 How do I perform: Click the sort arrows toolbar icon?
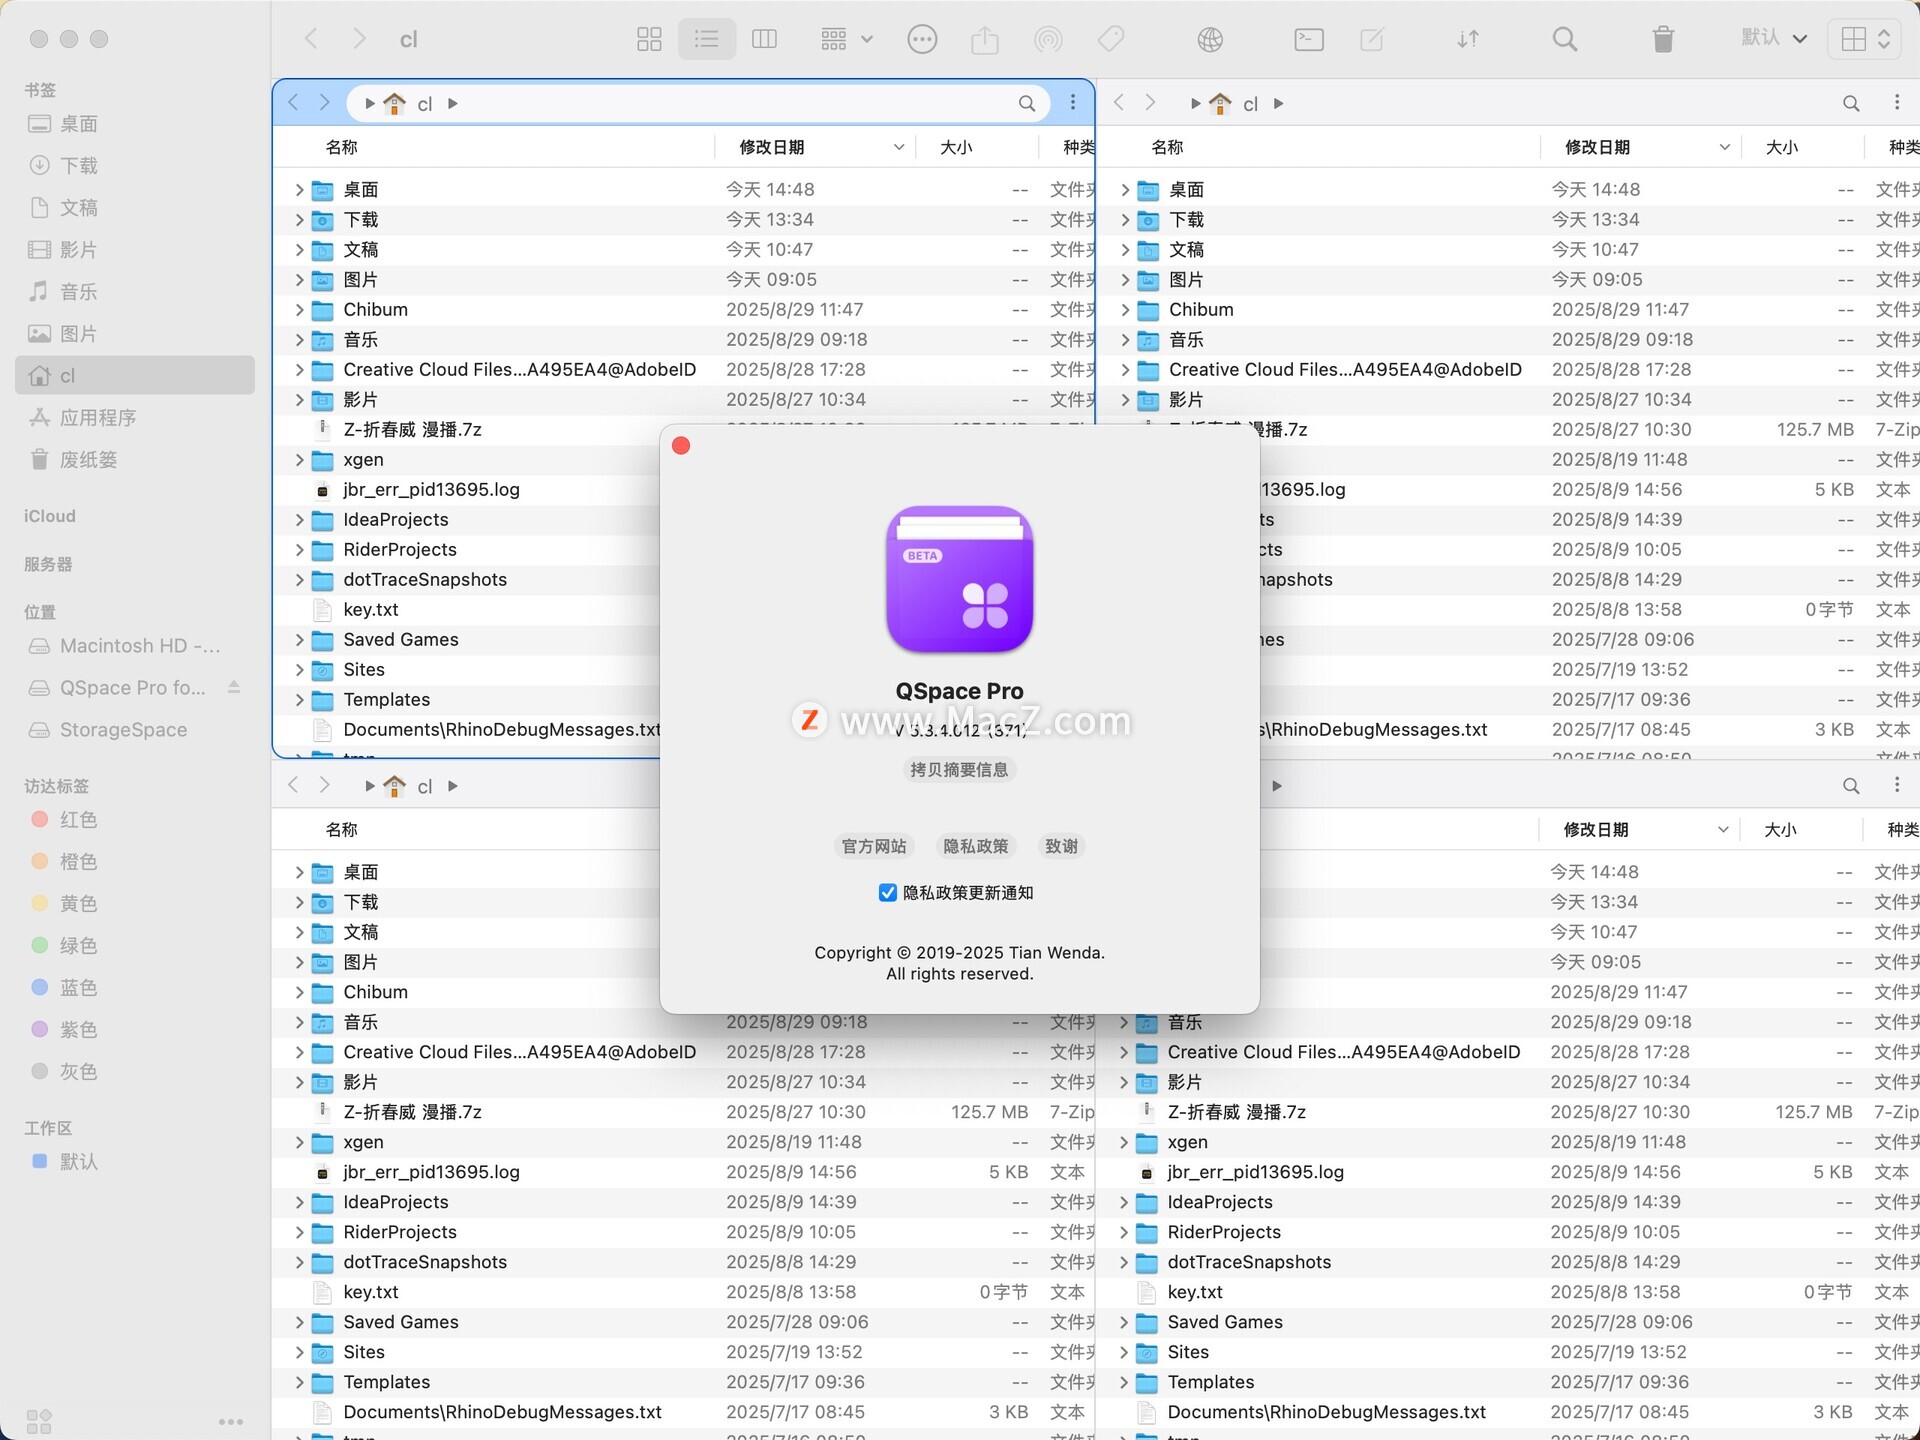pyautogui.click(x=1468, y=39)
